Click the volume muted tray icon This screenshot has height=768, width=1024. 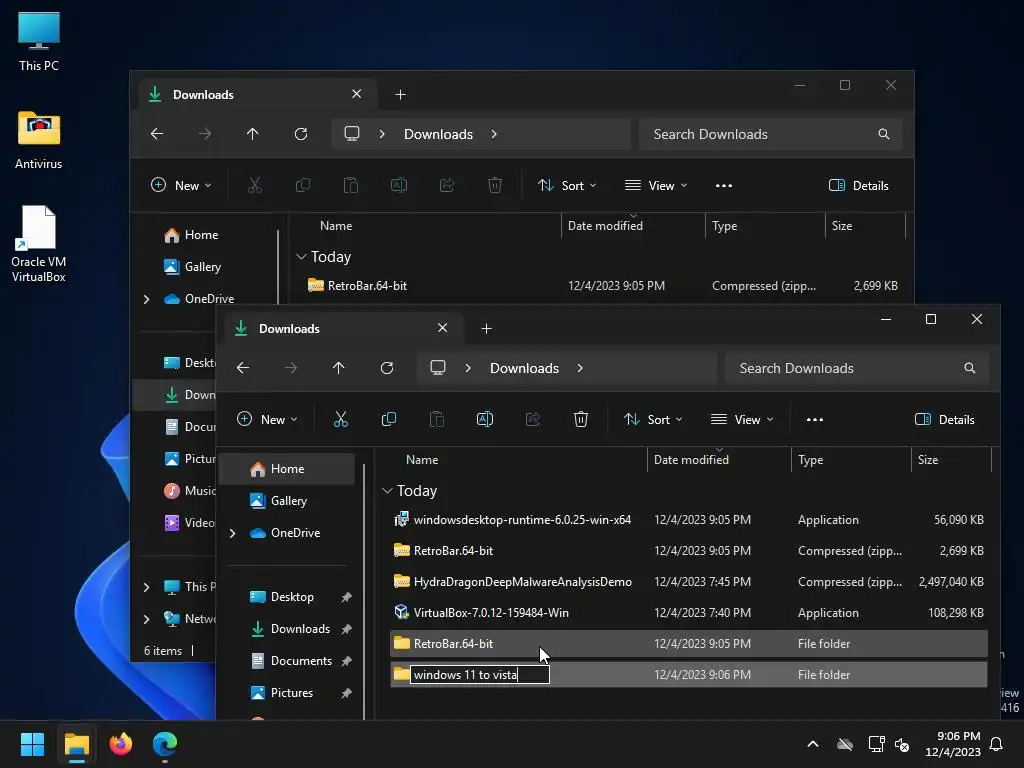902,744
